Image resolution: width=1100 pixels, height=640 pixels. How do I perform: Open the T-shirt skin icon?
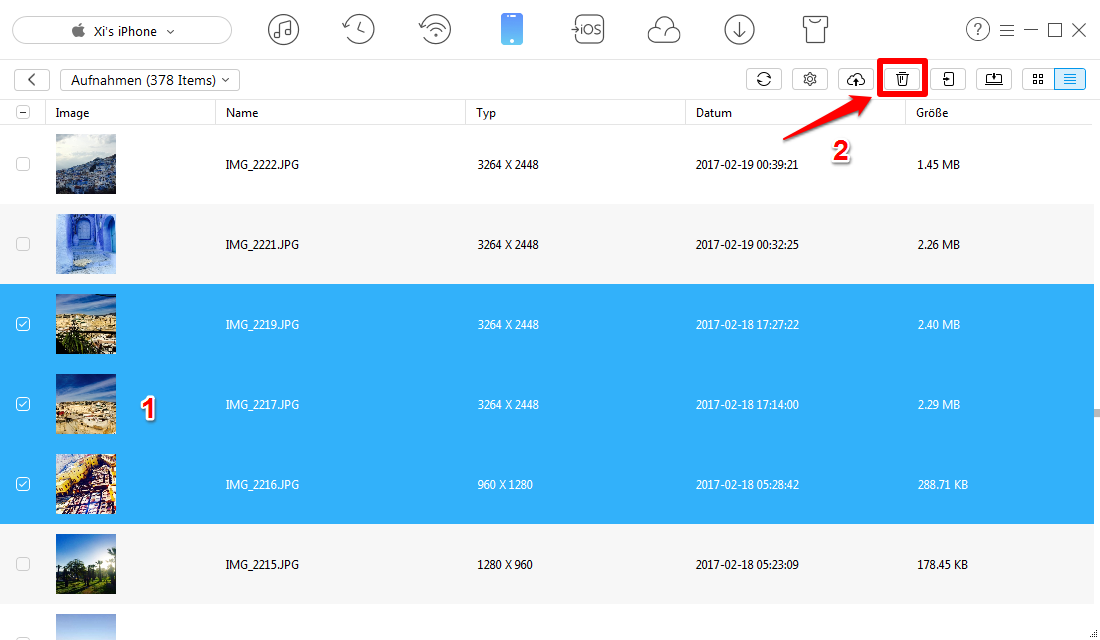(815, 30)
